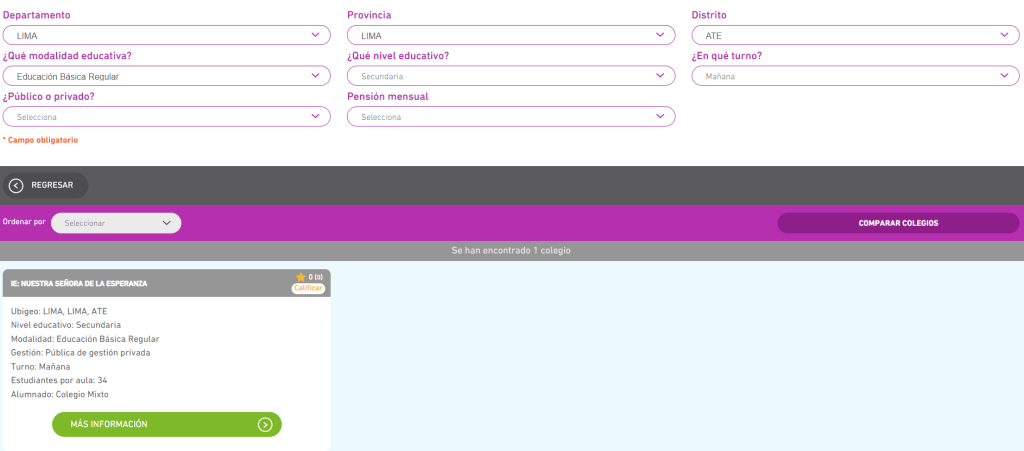Click the chevron arrow of Pensión mensual

click(x=660, y=117)
